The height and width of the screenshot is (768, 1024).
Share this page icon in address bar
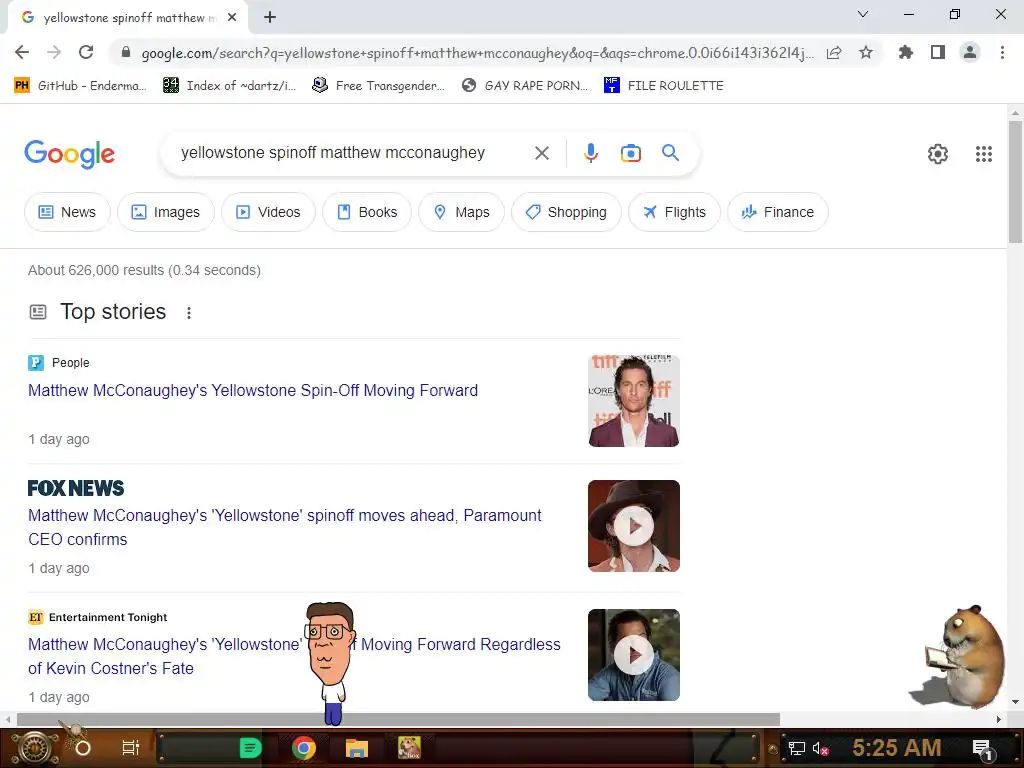[x=834, y=52]
